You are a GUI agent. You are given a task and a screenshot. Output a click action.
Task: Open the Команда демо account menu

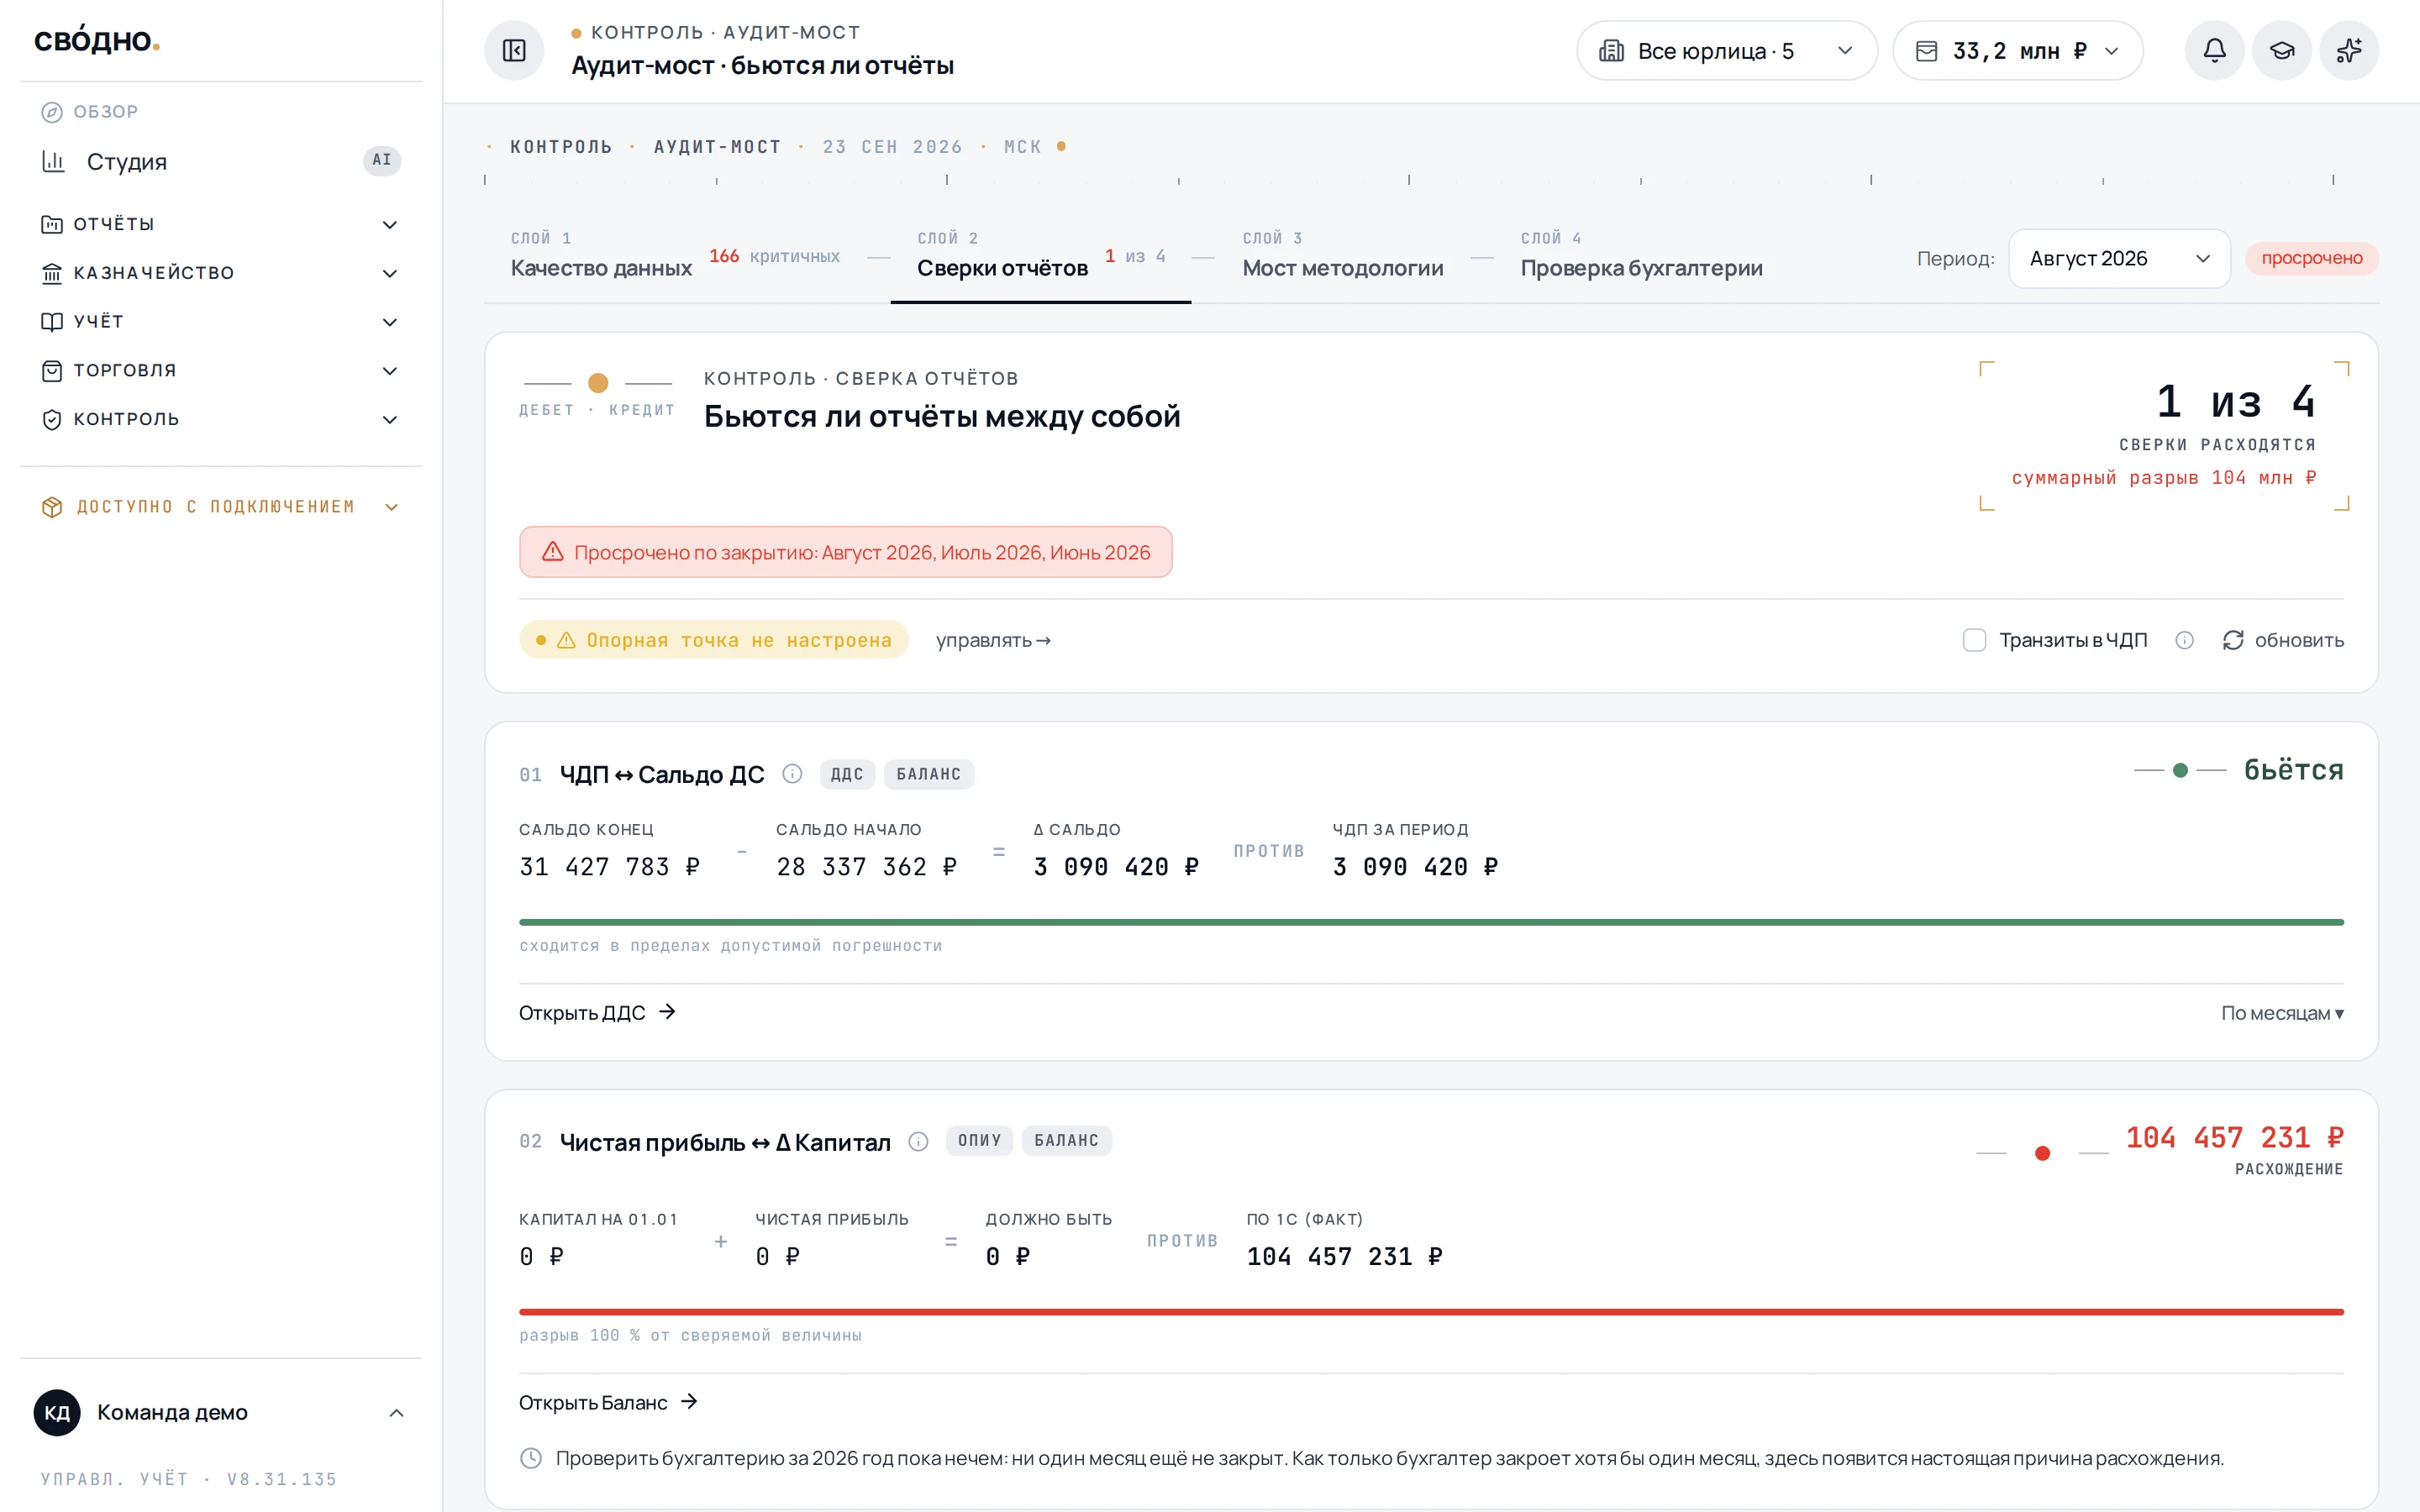(x=221, y=1412)
